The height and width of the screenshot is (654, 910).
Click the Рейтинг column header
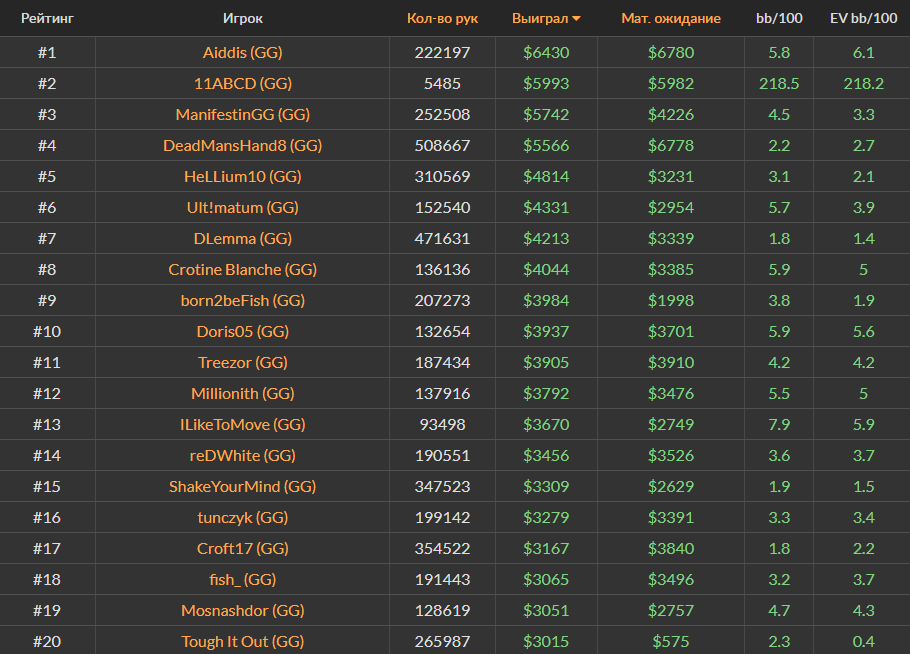(47, 18)
